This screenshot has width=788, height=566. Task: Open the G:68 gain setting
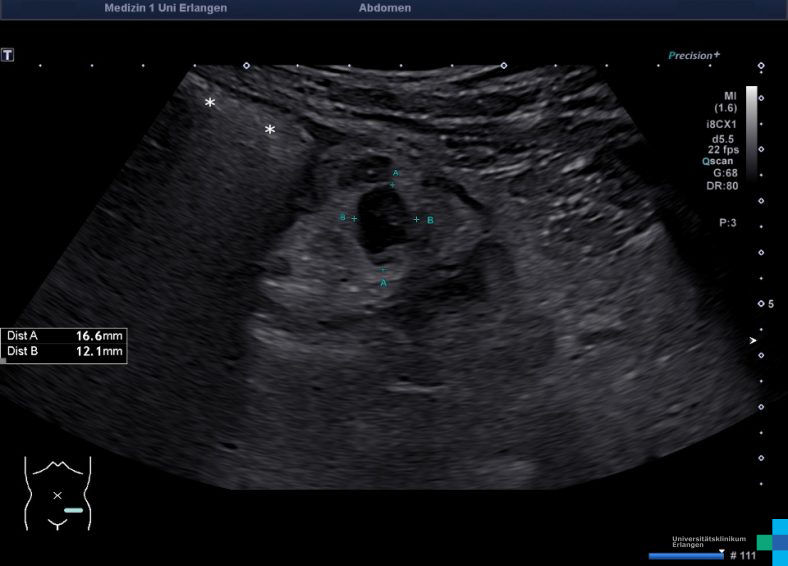pos(725,172)
